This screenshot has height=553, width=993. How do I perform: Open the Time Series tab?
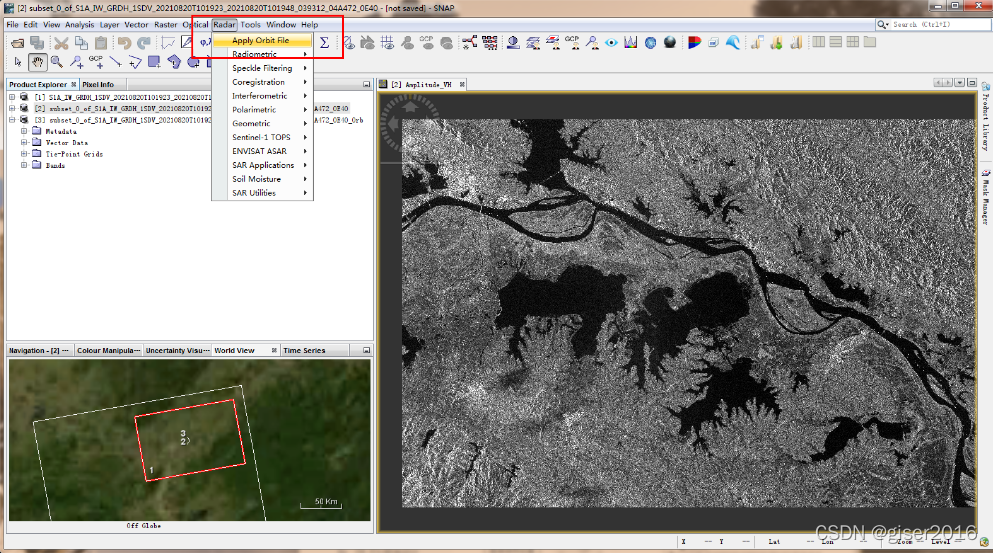pyautogui.click(x=304, y=351)
